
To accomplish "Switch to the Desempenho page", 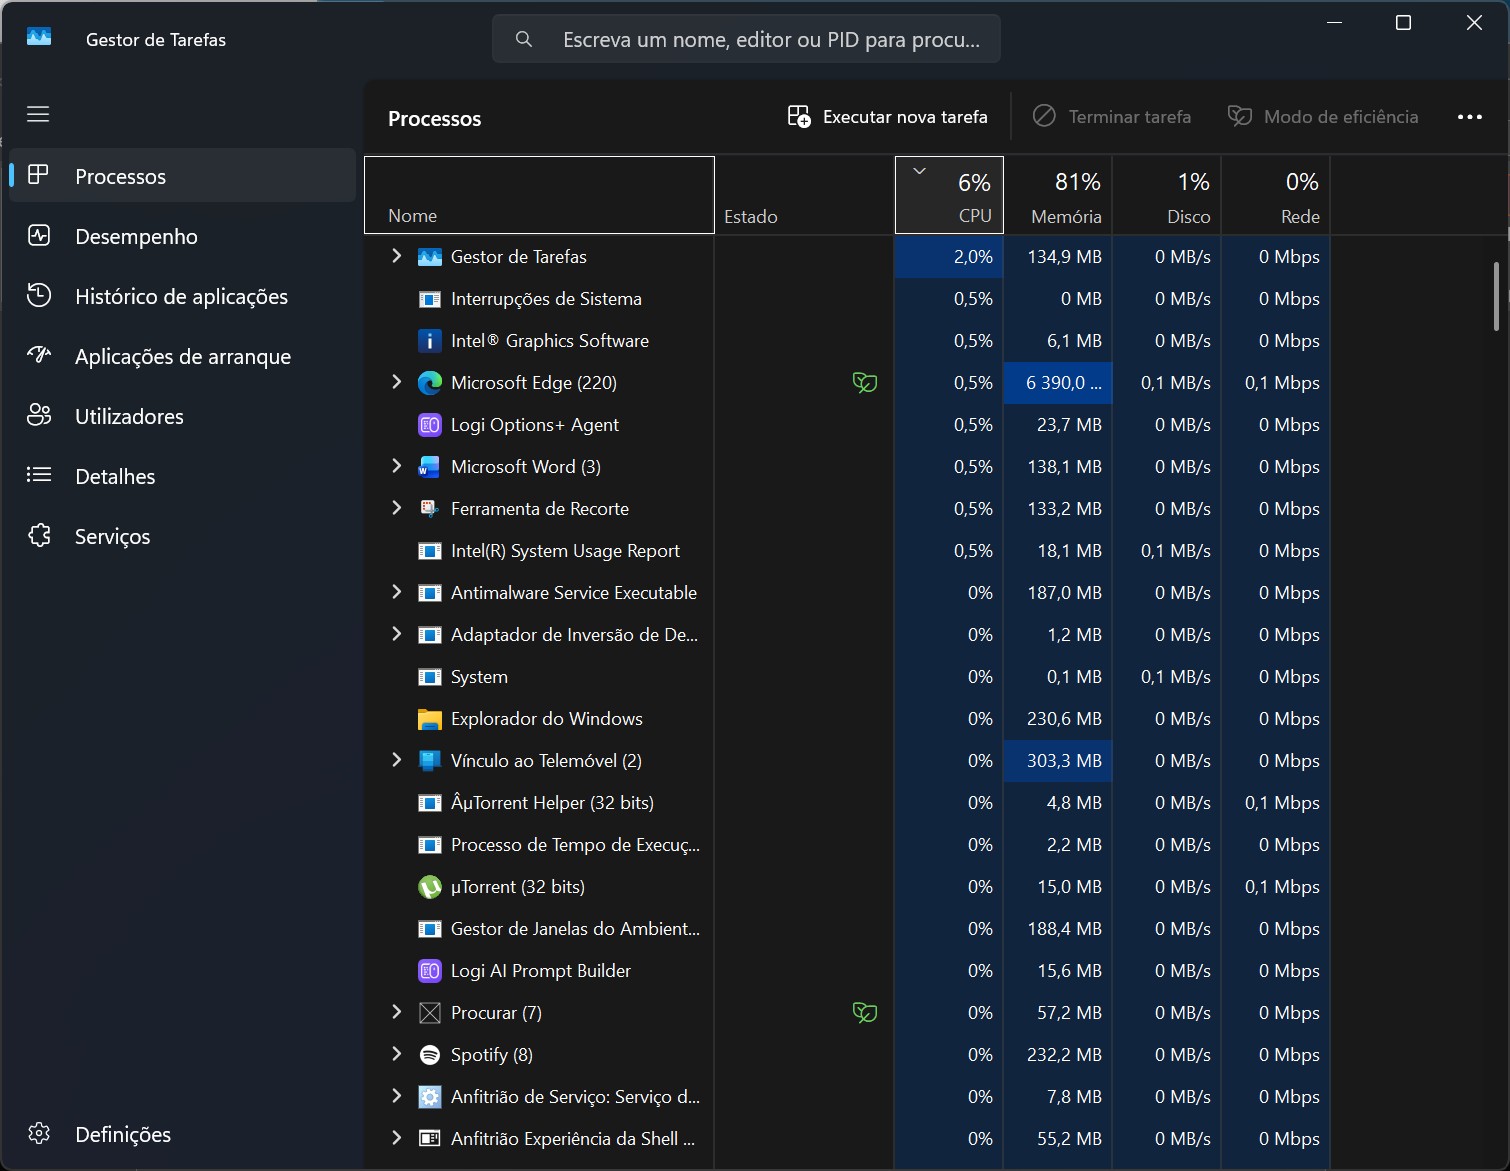I will pyautogui.click(x=136, y=237).
